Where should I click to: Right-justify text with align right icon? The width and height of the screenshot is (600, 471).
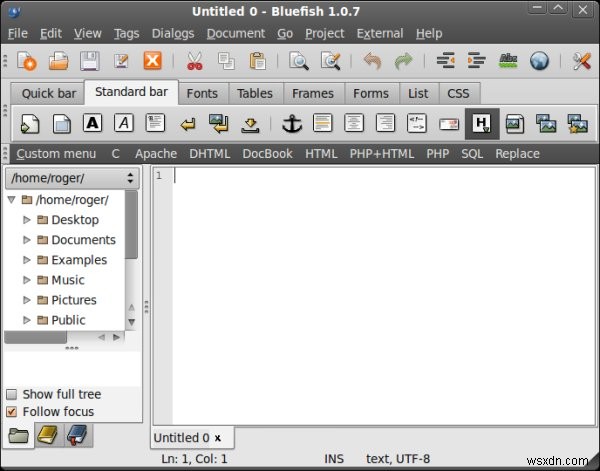[385, 123]
